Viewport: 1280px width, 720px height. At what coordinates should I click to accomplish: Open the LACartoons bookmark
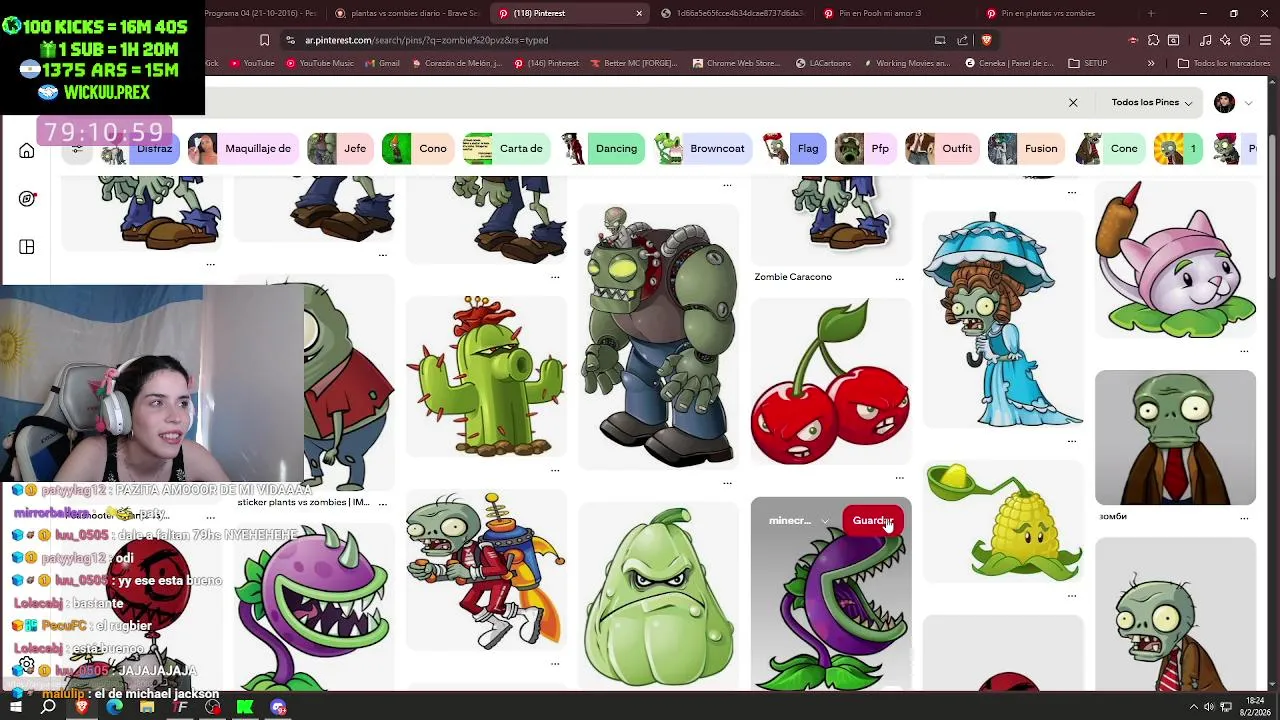point(823,63)
